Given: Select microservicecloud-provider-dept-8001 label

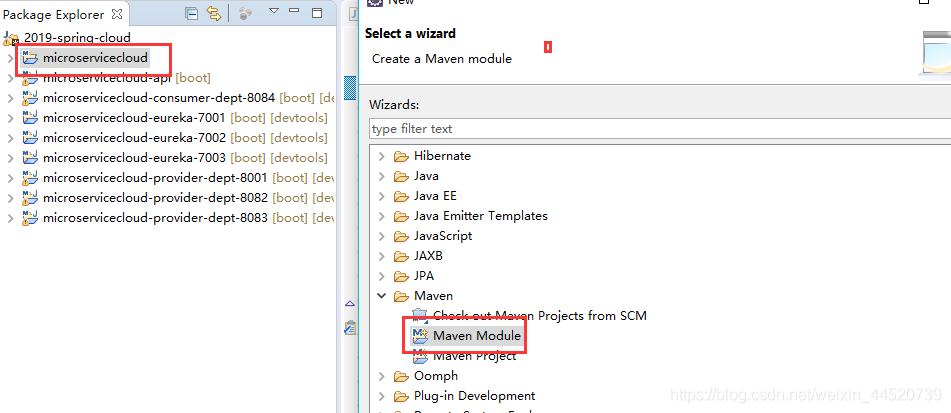Looking at the screenshot, I should (x=155, y=178).
